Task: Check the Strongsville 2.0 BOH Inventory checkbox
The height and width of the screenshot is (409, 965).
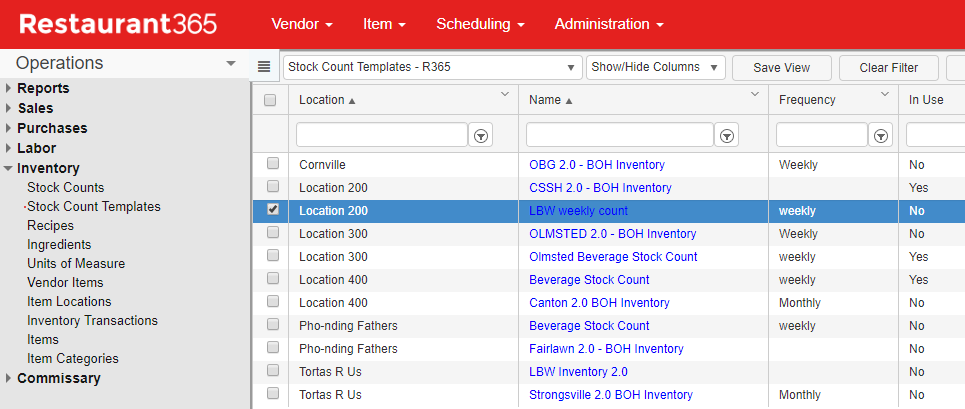Action: (273, 394)
